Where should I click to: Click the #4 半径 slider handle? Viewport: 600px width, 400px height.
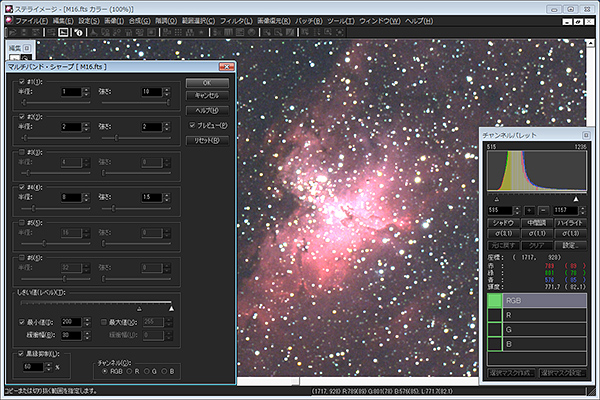pyautogui.click(x=33, y=208)
